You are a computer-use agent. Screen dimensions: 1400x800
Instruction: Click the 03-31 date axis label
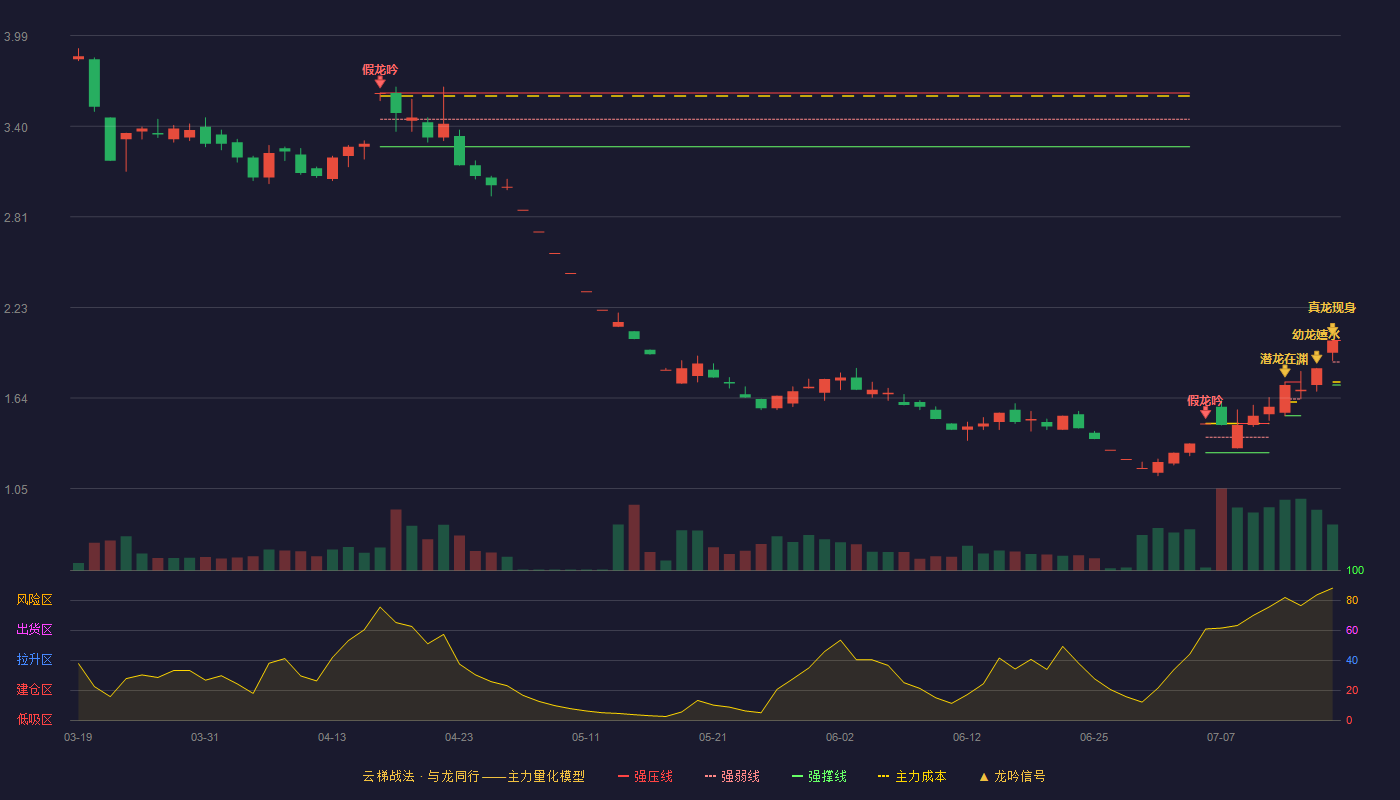(x=205, y=737)
